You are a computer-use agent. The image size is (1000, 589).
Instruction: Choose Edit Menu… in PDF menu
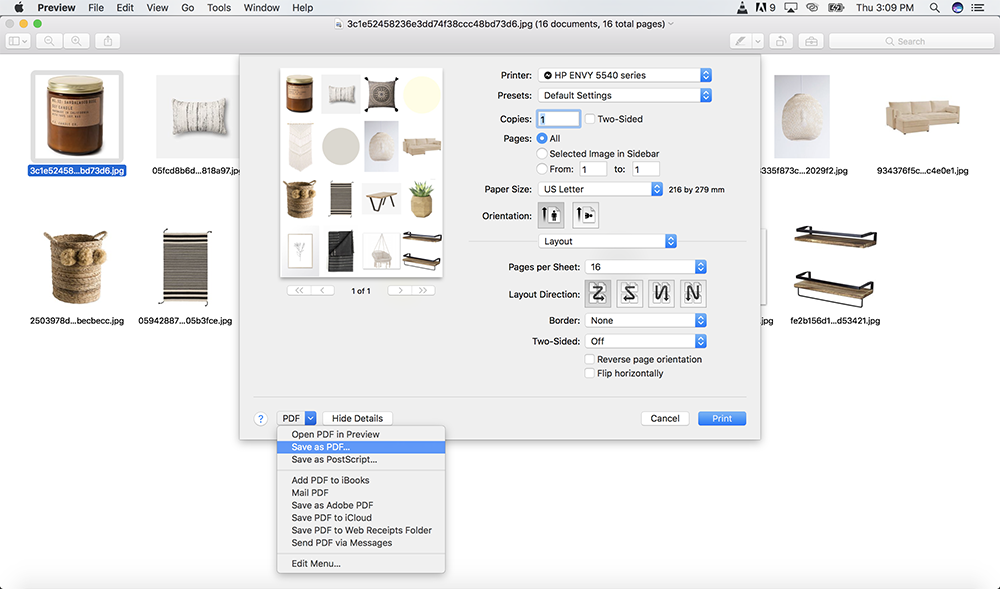[361, 564]
